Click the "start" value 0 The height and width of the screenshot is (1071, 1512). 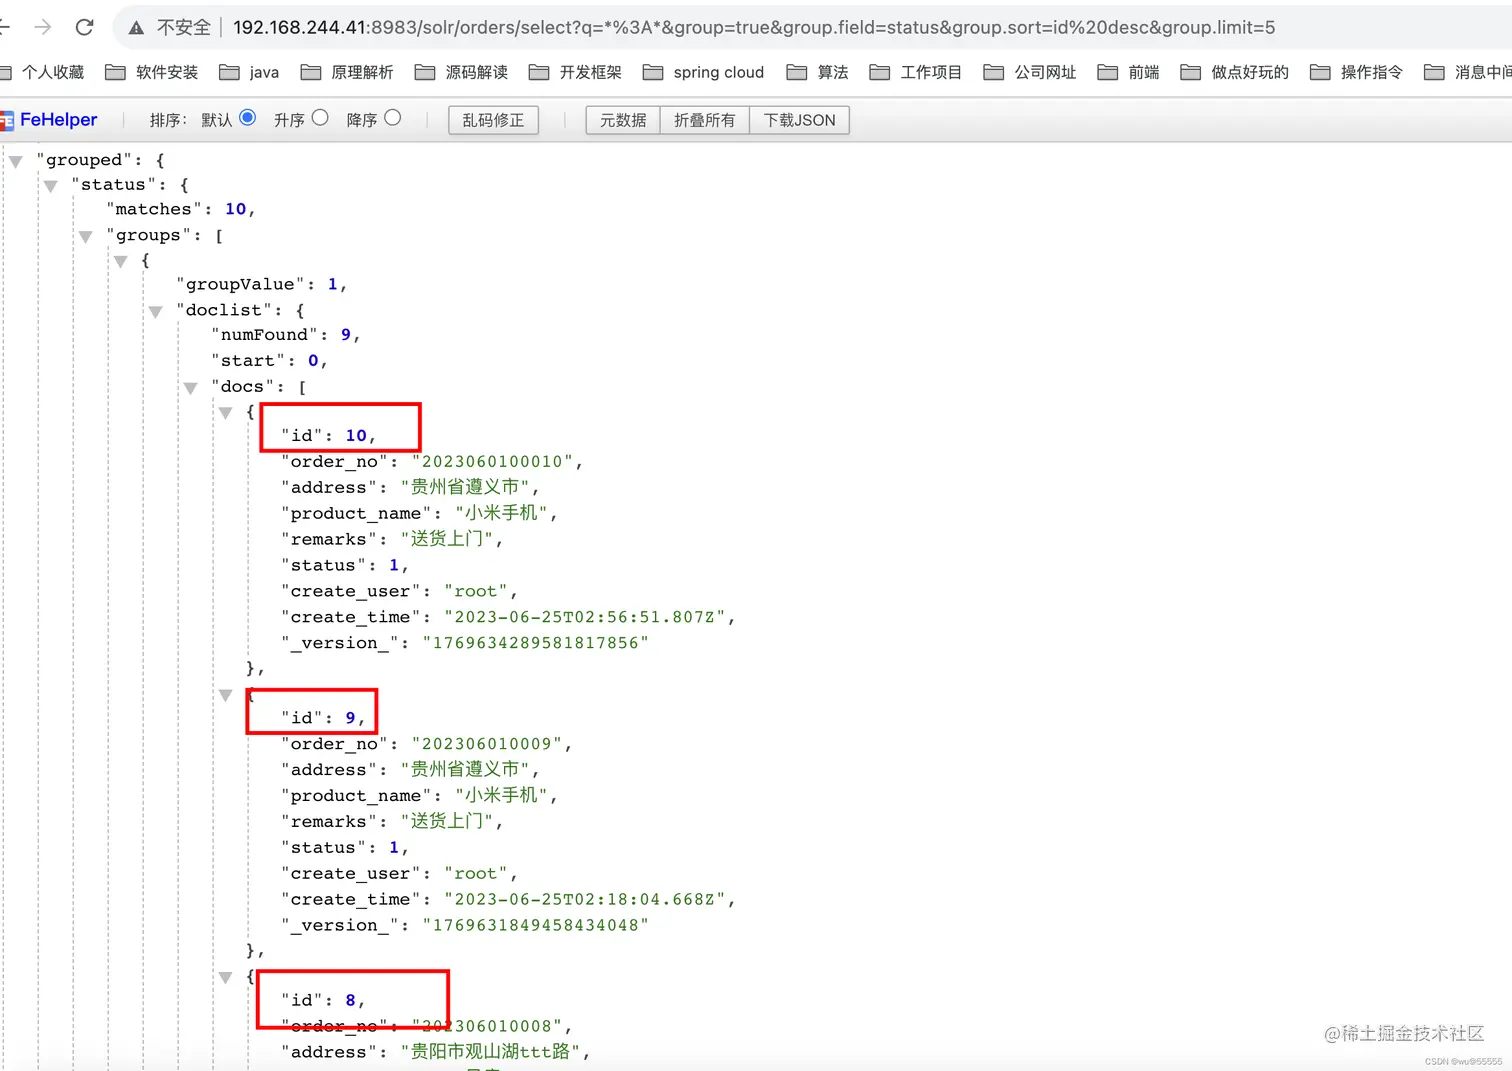click(313, 361)
